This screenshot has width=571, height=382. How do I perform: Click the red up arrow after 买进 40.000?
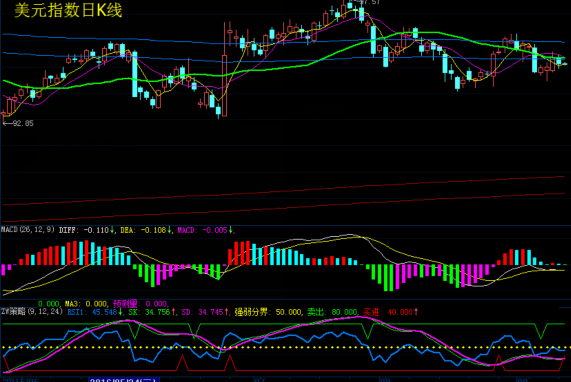click(x=416, y=312)
